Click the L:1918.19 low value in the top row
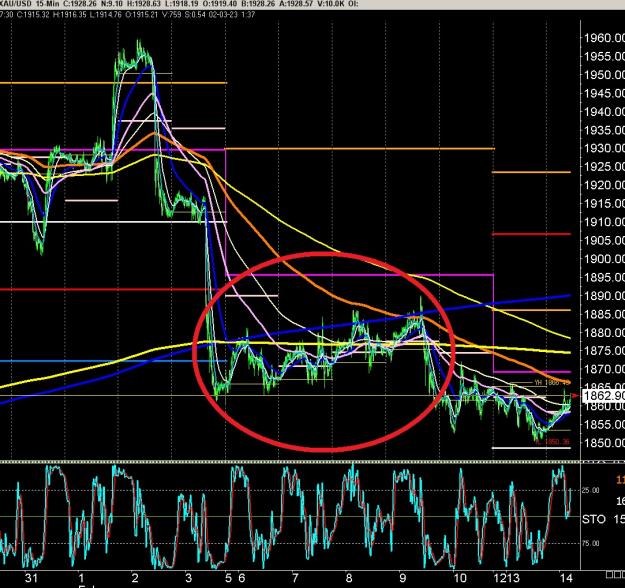 pyautogui.click(x=182, y=4)
